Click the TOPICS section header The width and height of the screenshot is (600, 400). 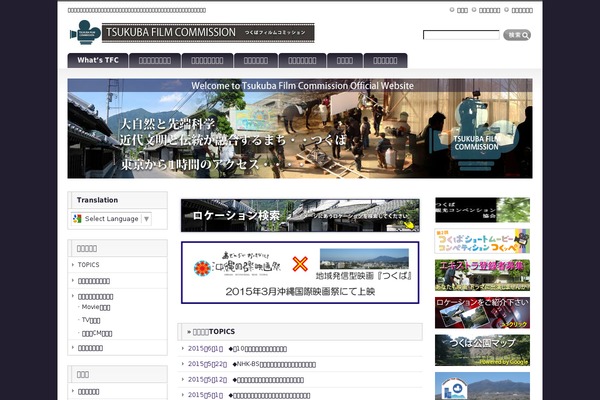click(x=300, y=332)
